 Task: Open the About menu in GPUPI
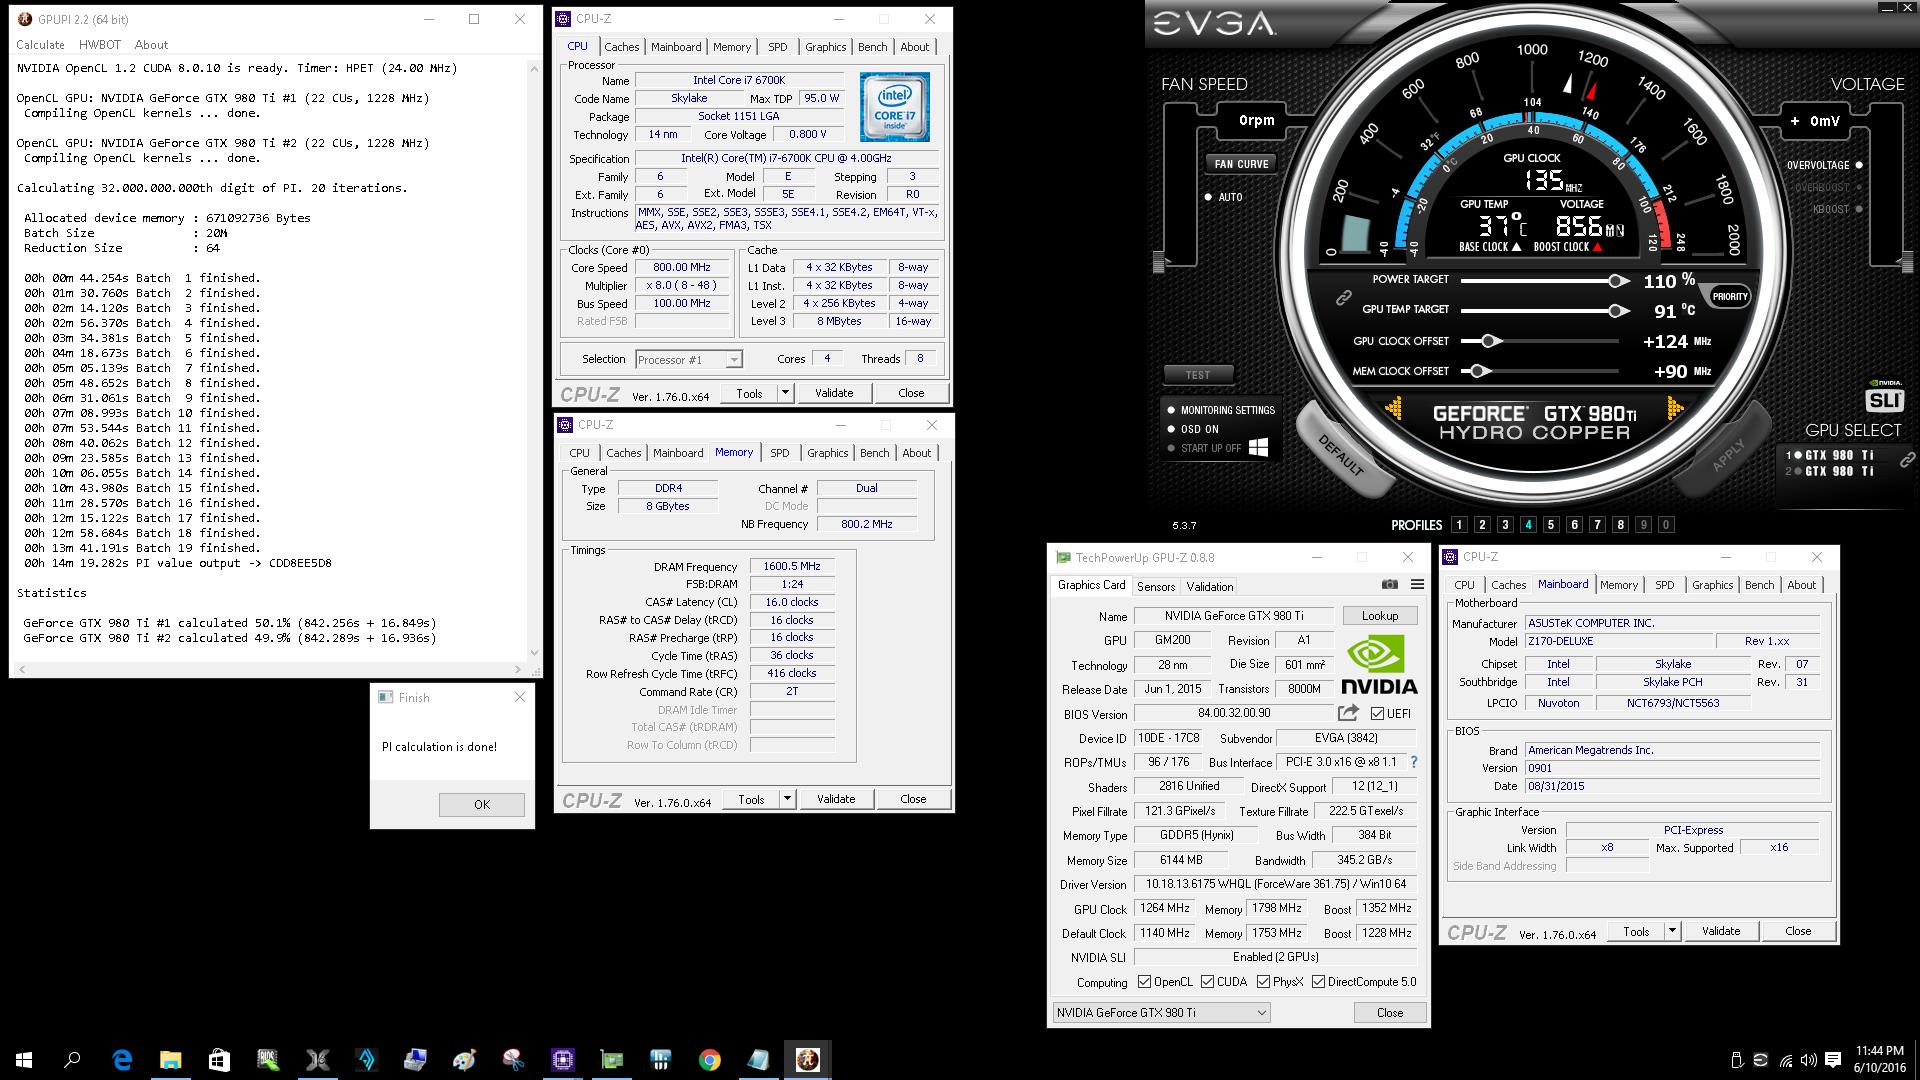pyautogui.click(x=151, y=45)
